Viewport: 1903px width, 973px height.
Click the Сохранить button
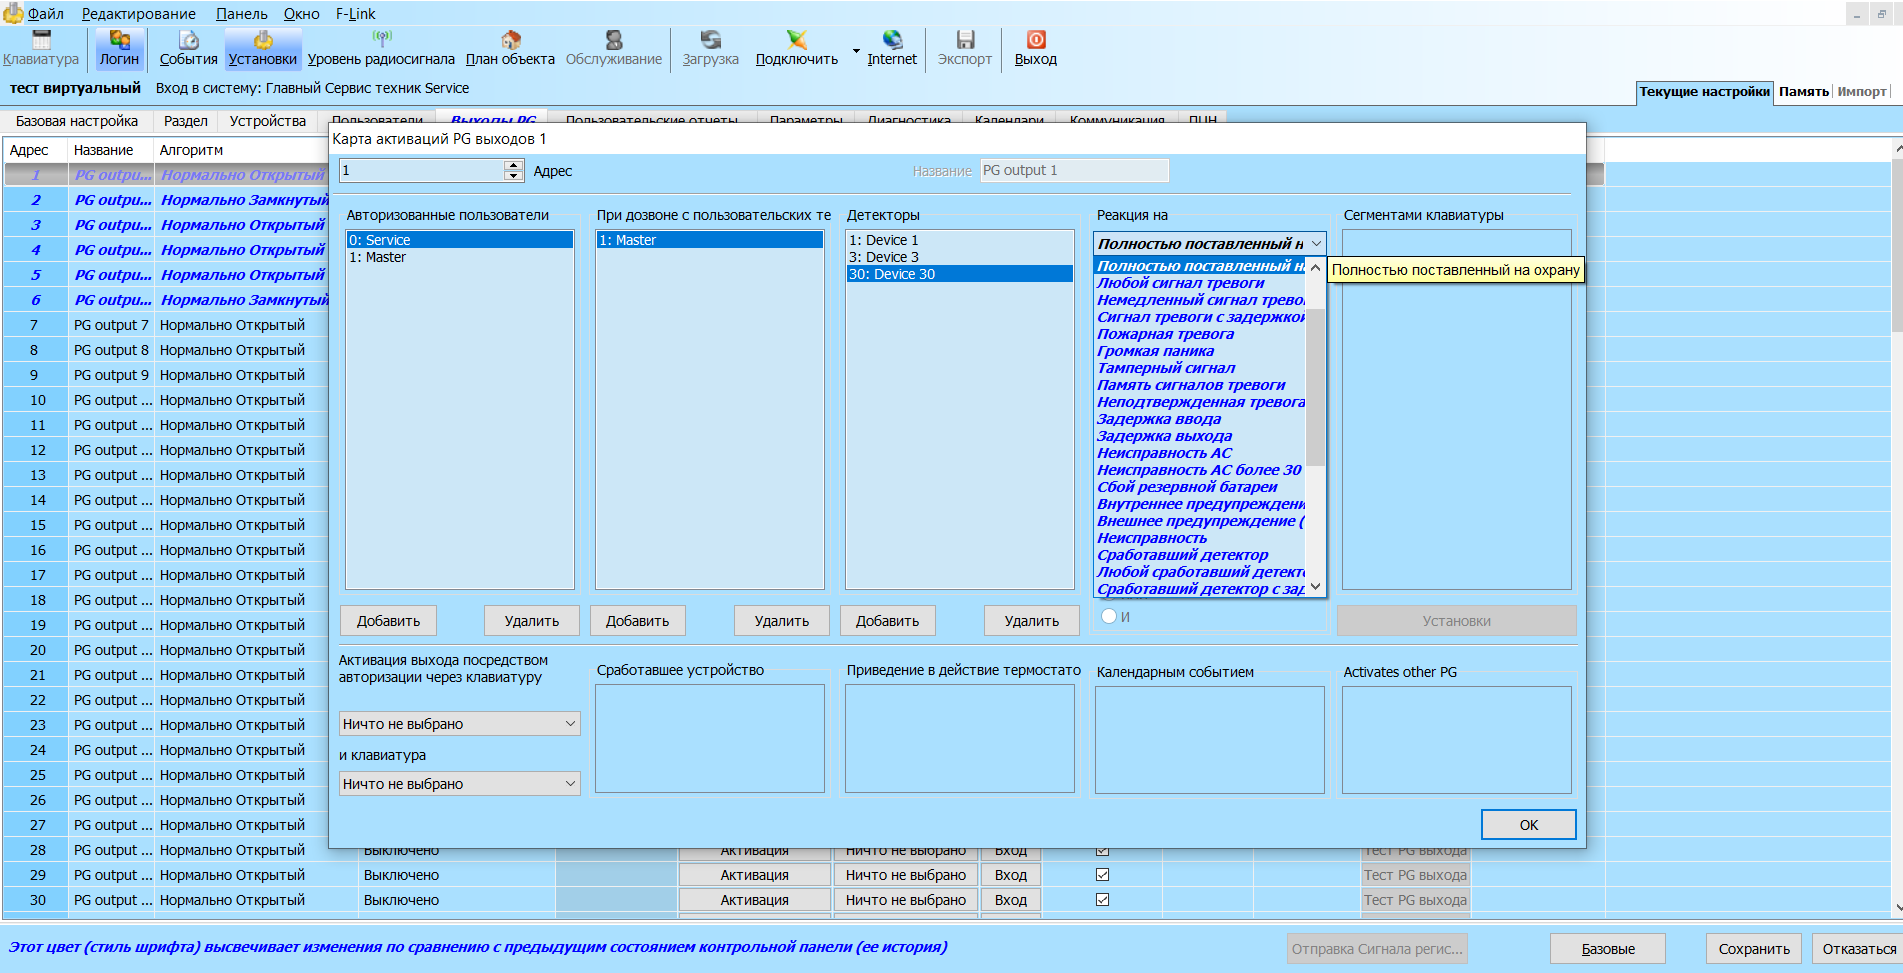click(x=1754, y=948)
